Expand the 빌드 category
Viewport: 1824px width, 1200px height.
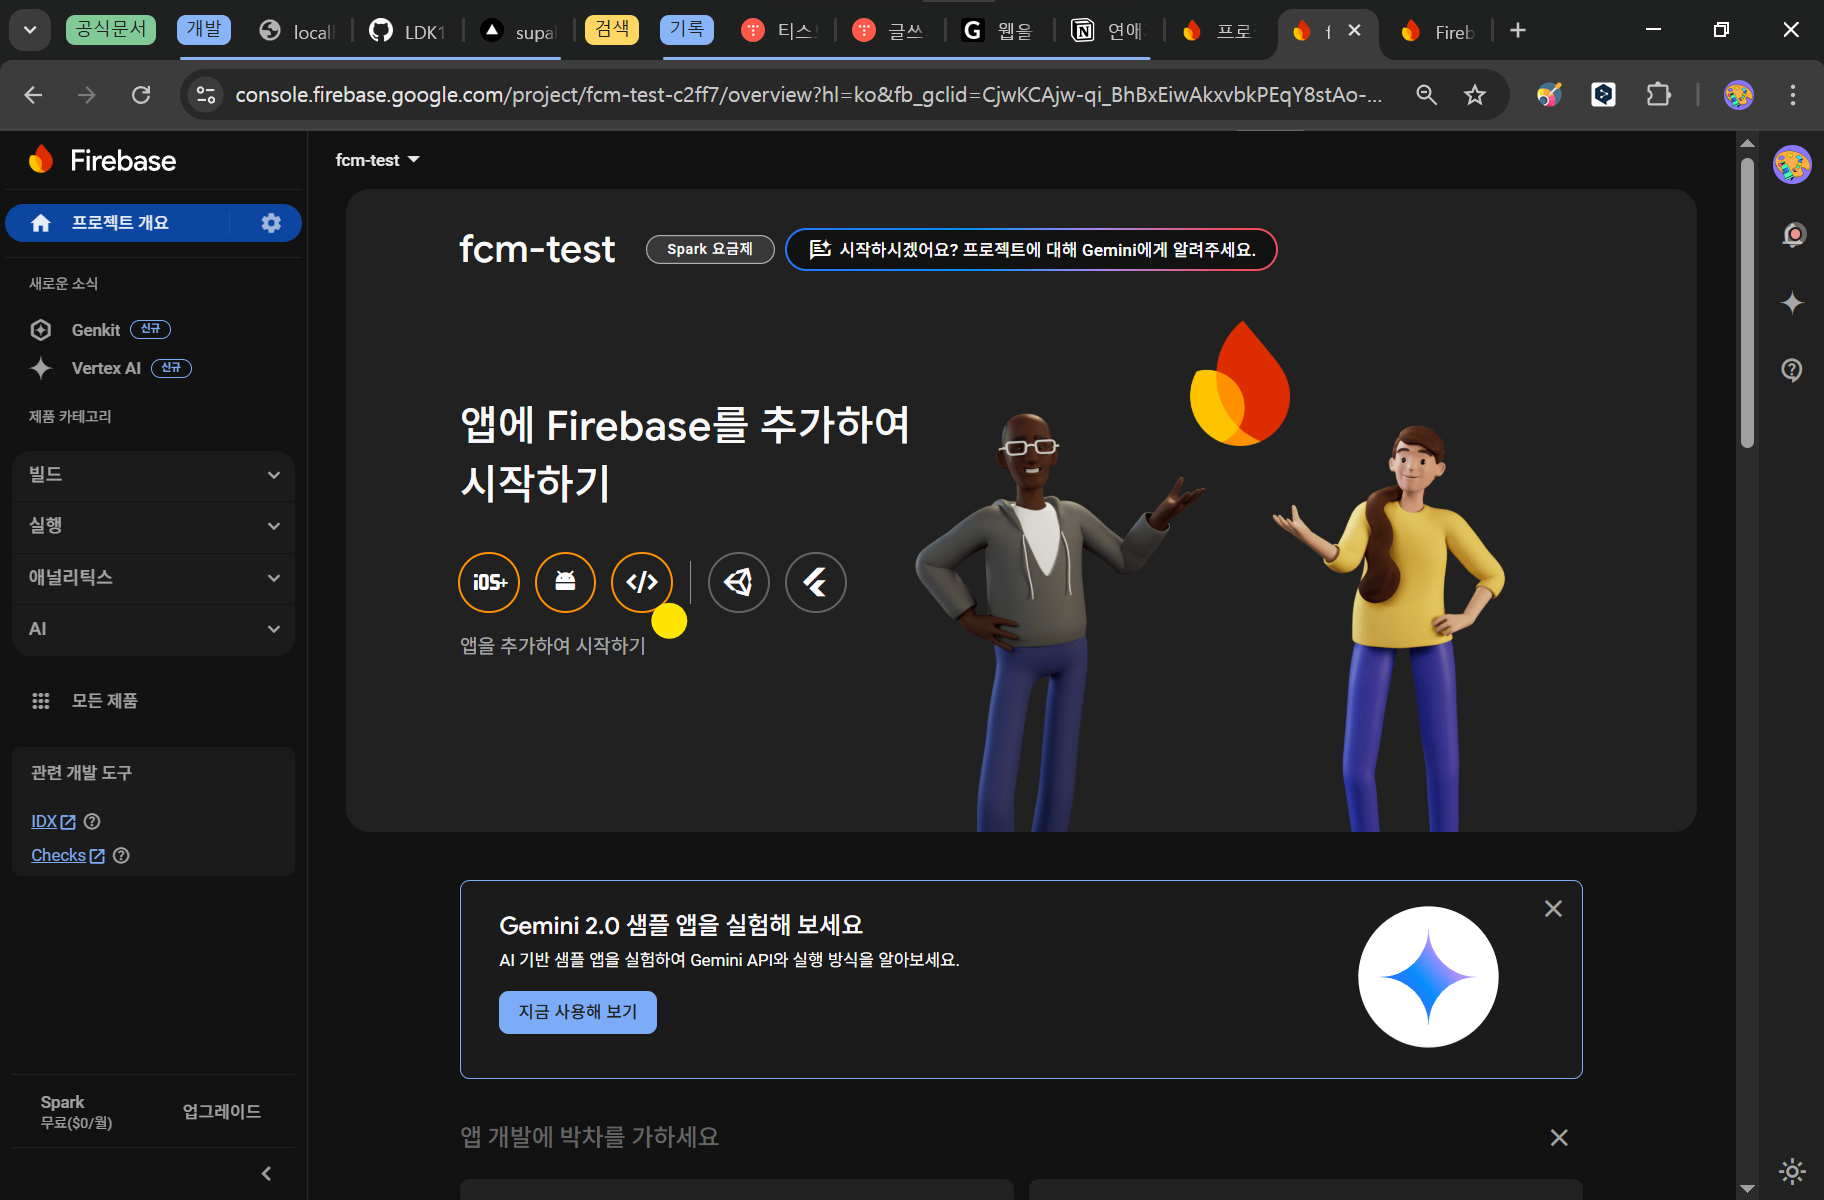(x=154, y=475)
